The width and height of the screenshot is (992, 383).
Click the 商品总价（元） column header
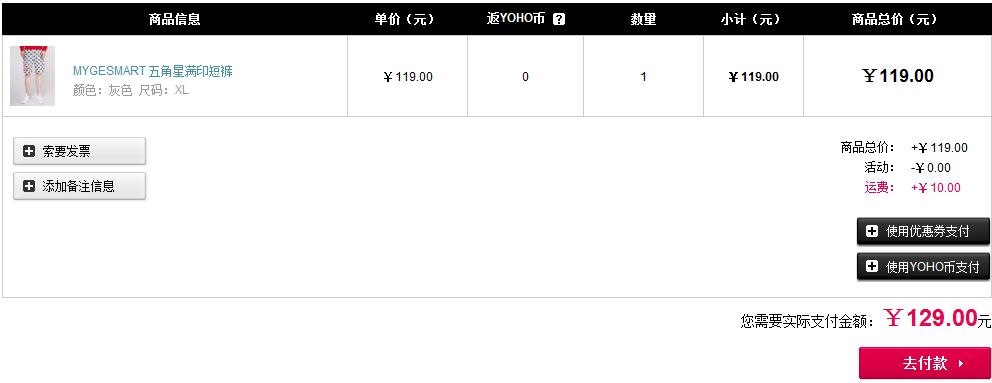[x=895, y=20]
